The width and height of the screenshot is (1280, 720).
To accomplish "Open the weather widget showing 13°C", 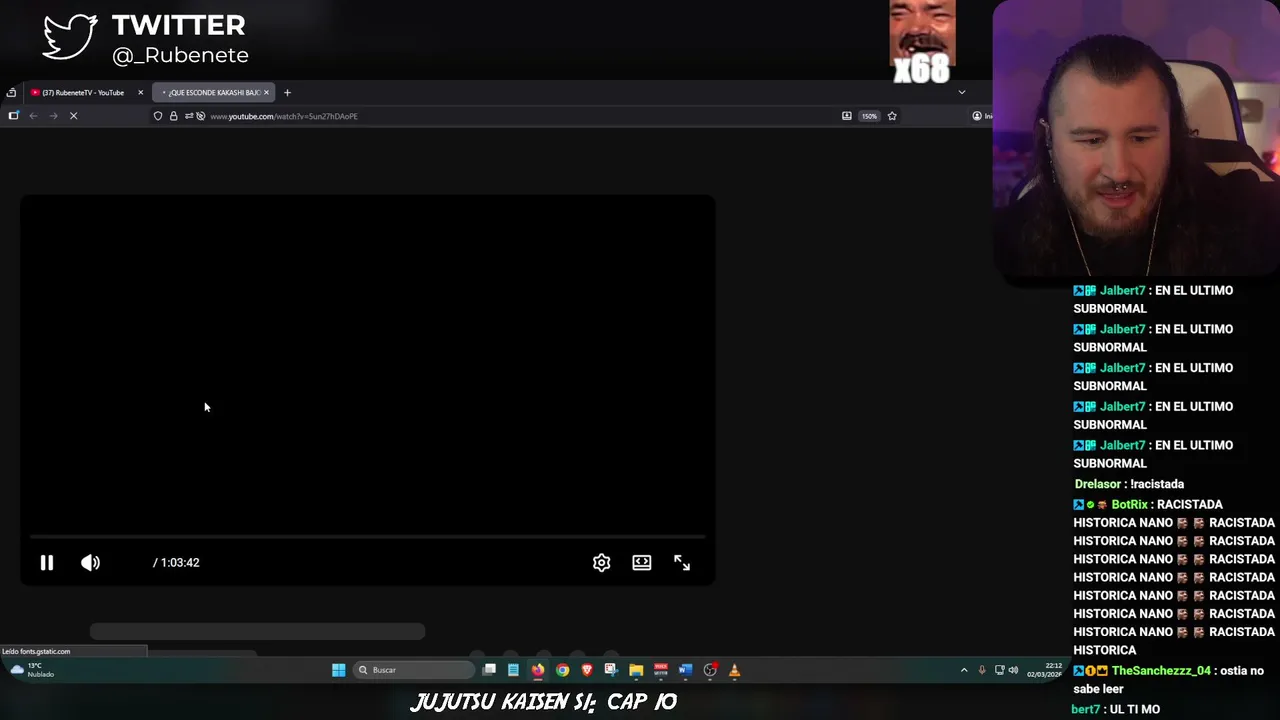I will pos(33,670).
